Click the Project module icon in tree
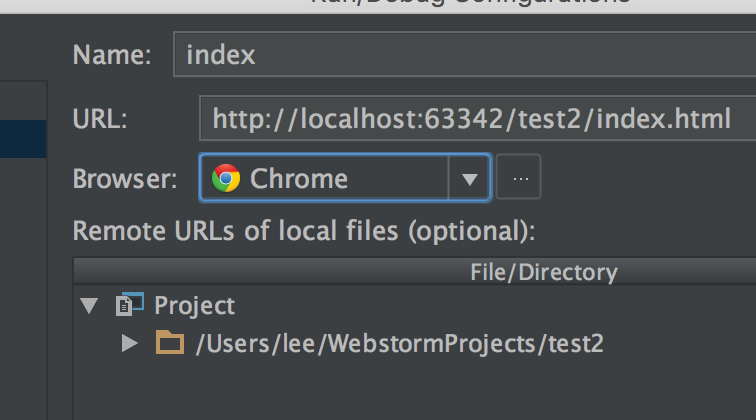Viewport: 756px width, 420px height. point(125,305)
